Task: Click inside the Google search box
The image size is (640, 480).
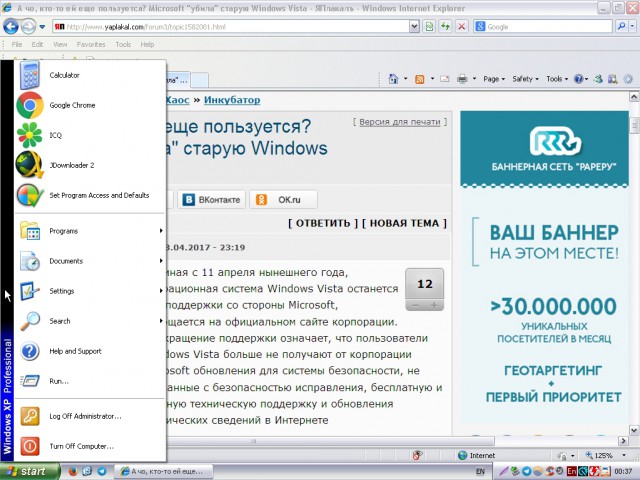Action: point(548,27)
